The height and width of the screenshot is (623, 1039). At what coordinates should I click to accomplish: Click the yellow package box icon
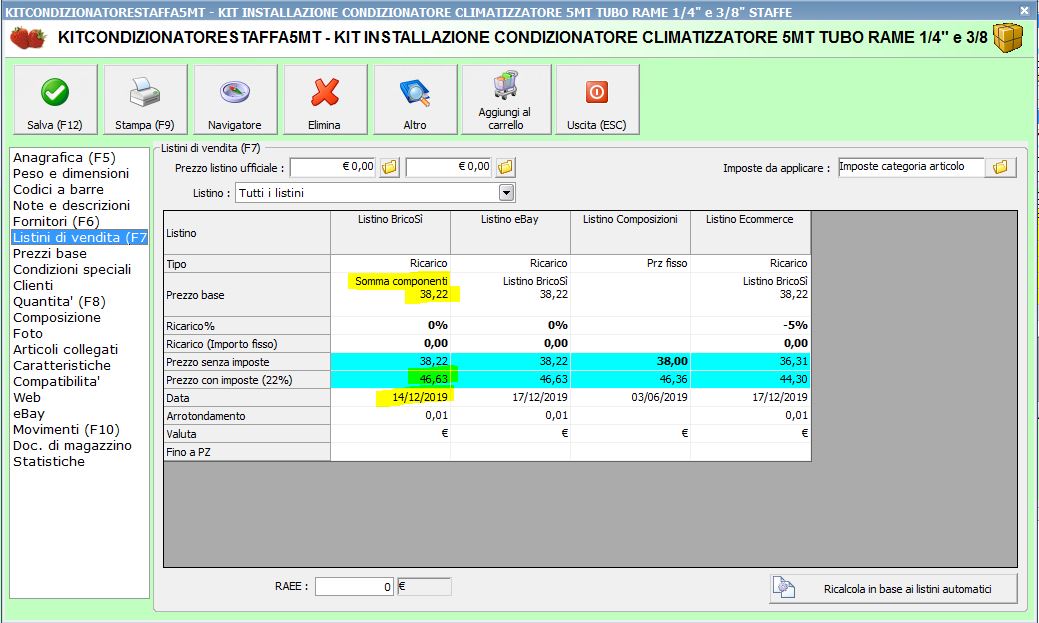click(x=1007, y=37)
